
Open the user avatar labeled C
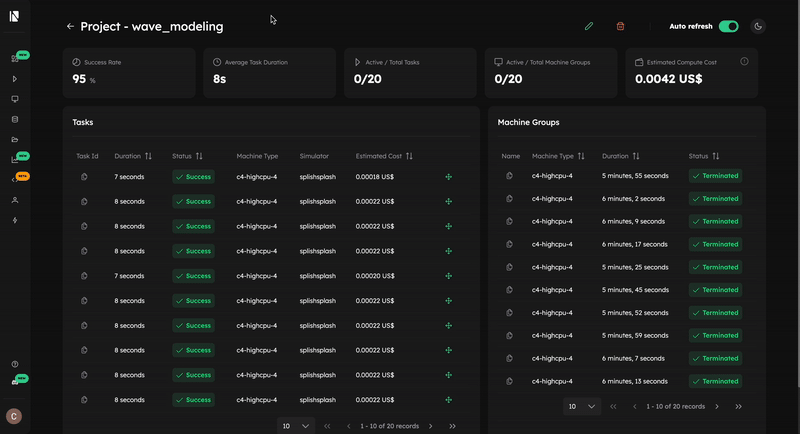tap(14, 416)
